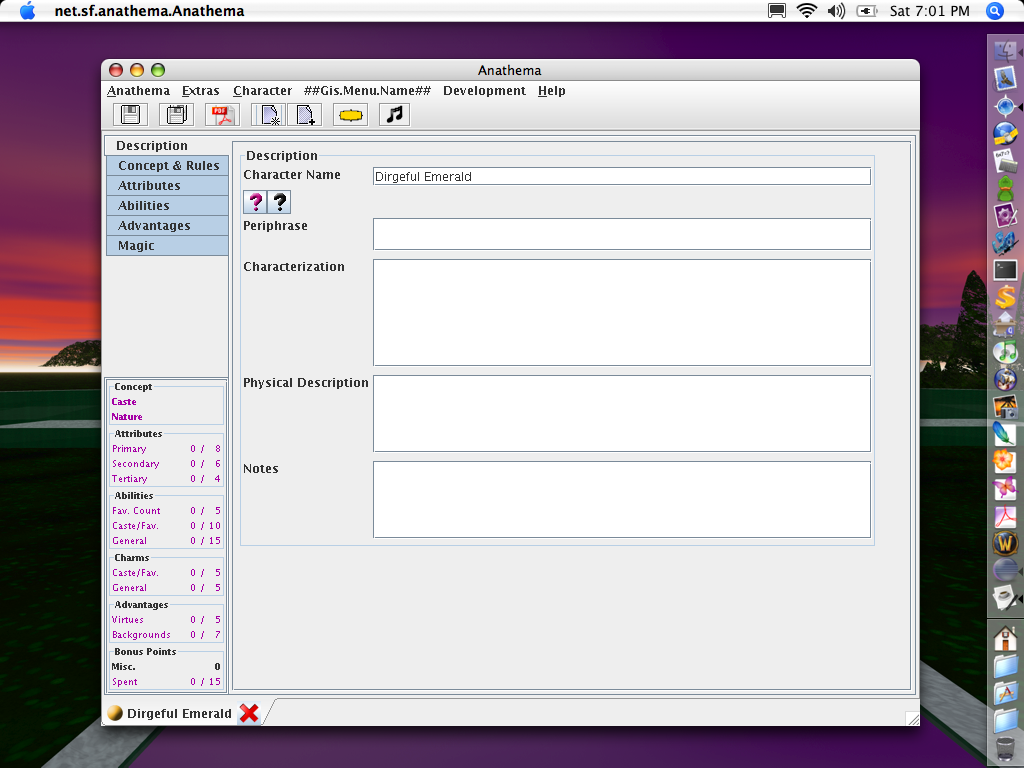
Task: Switch to the Attributes section
Action: tap(167, 185)
